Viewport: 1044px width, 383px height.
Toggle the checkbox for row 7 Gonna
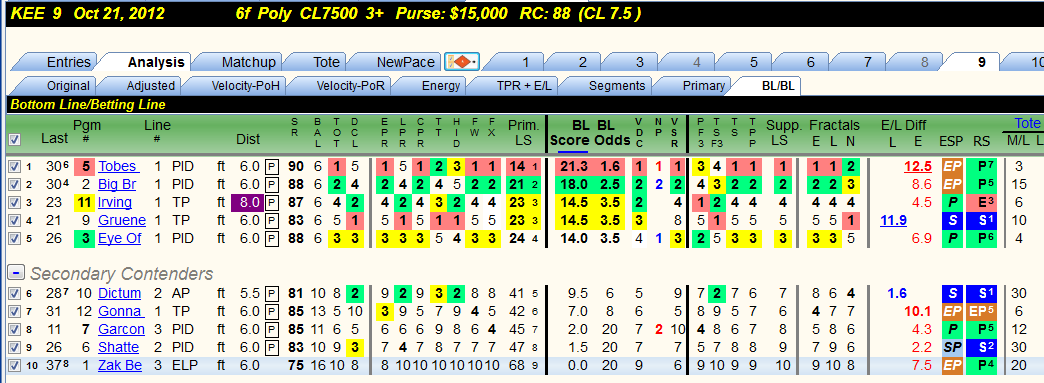coord(14,311)
